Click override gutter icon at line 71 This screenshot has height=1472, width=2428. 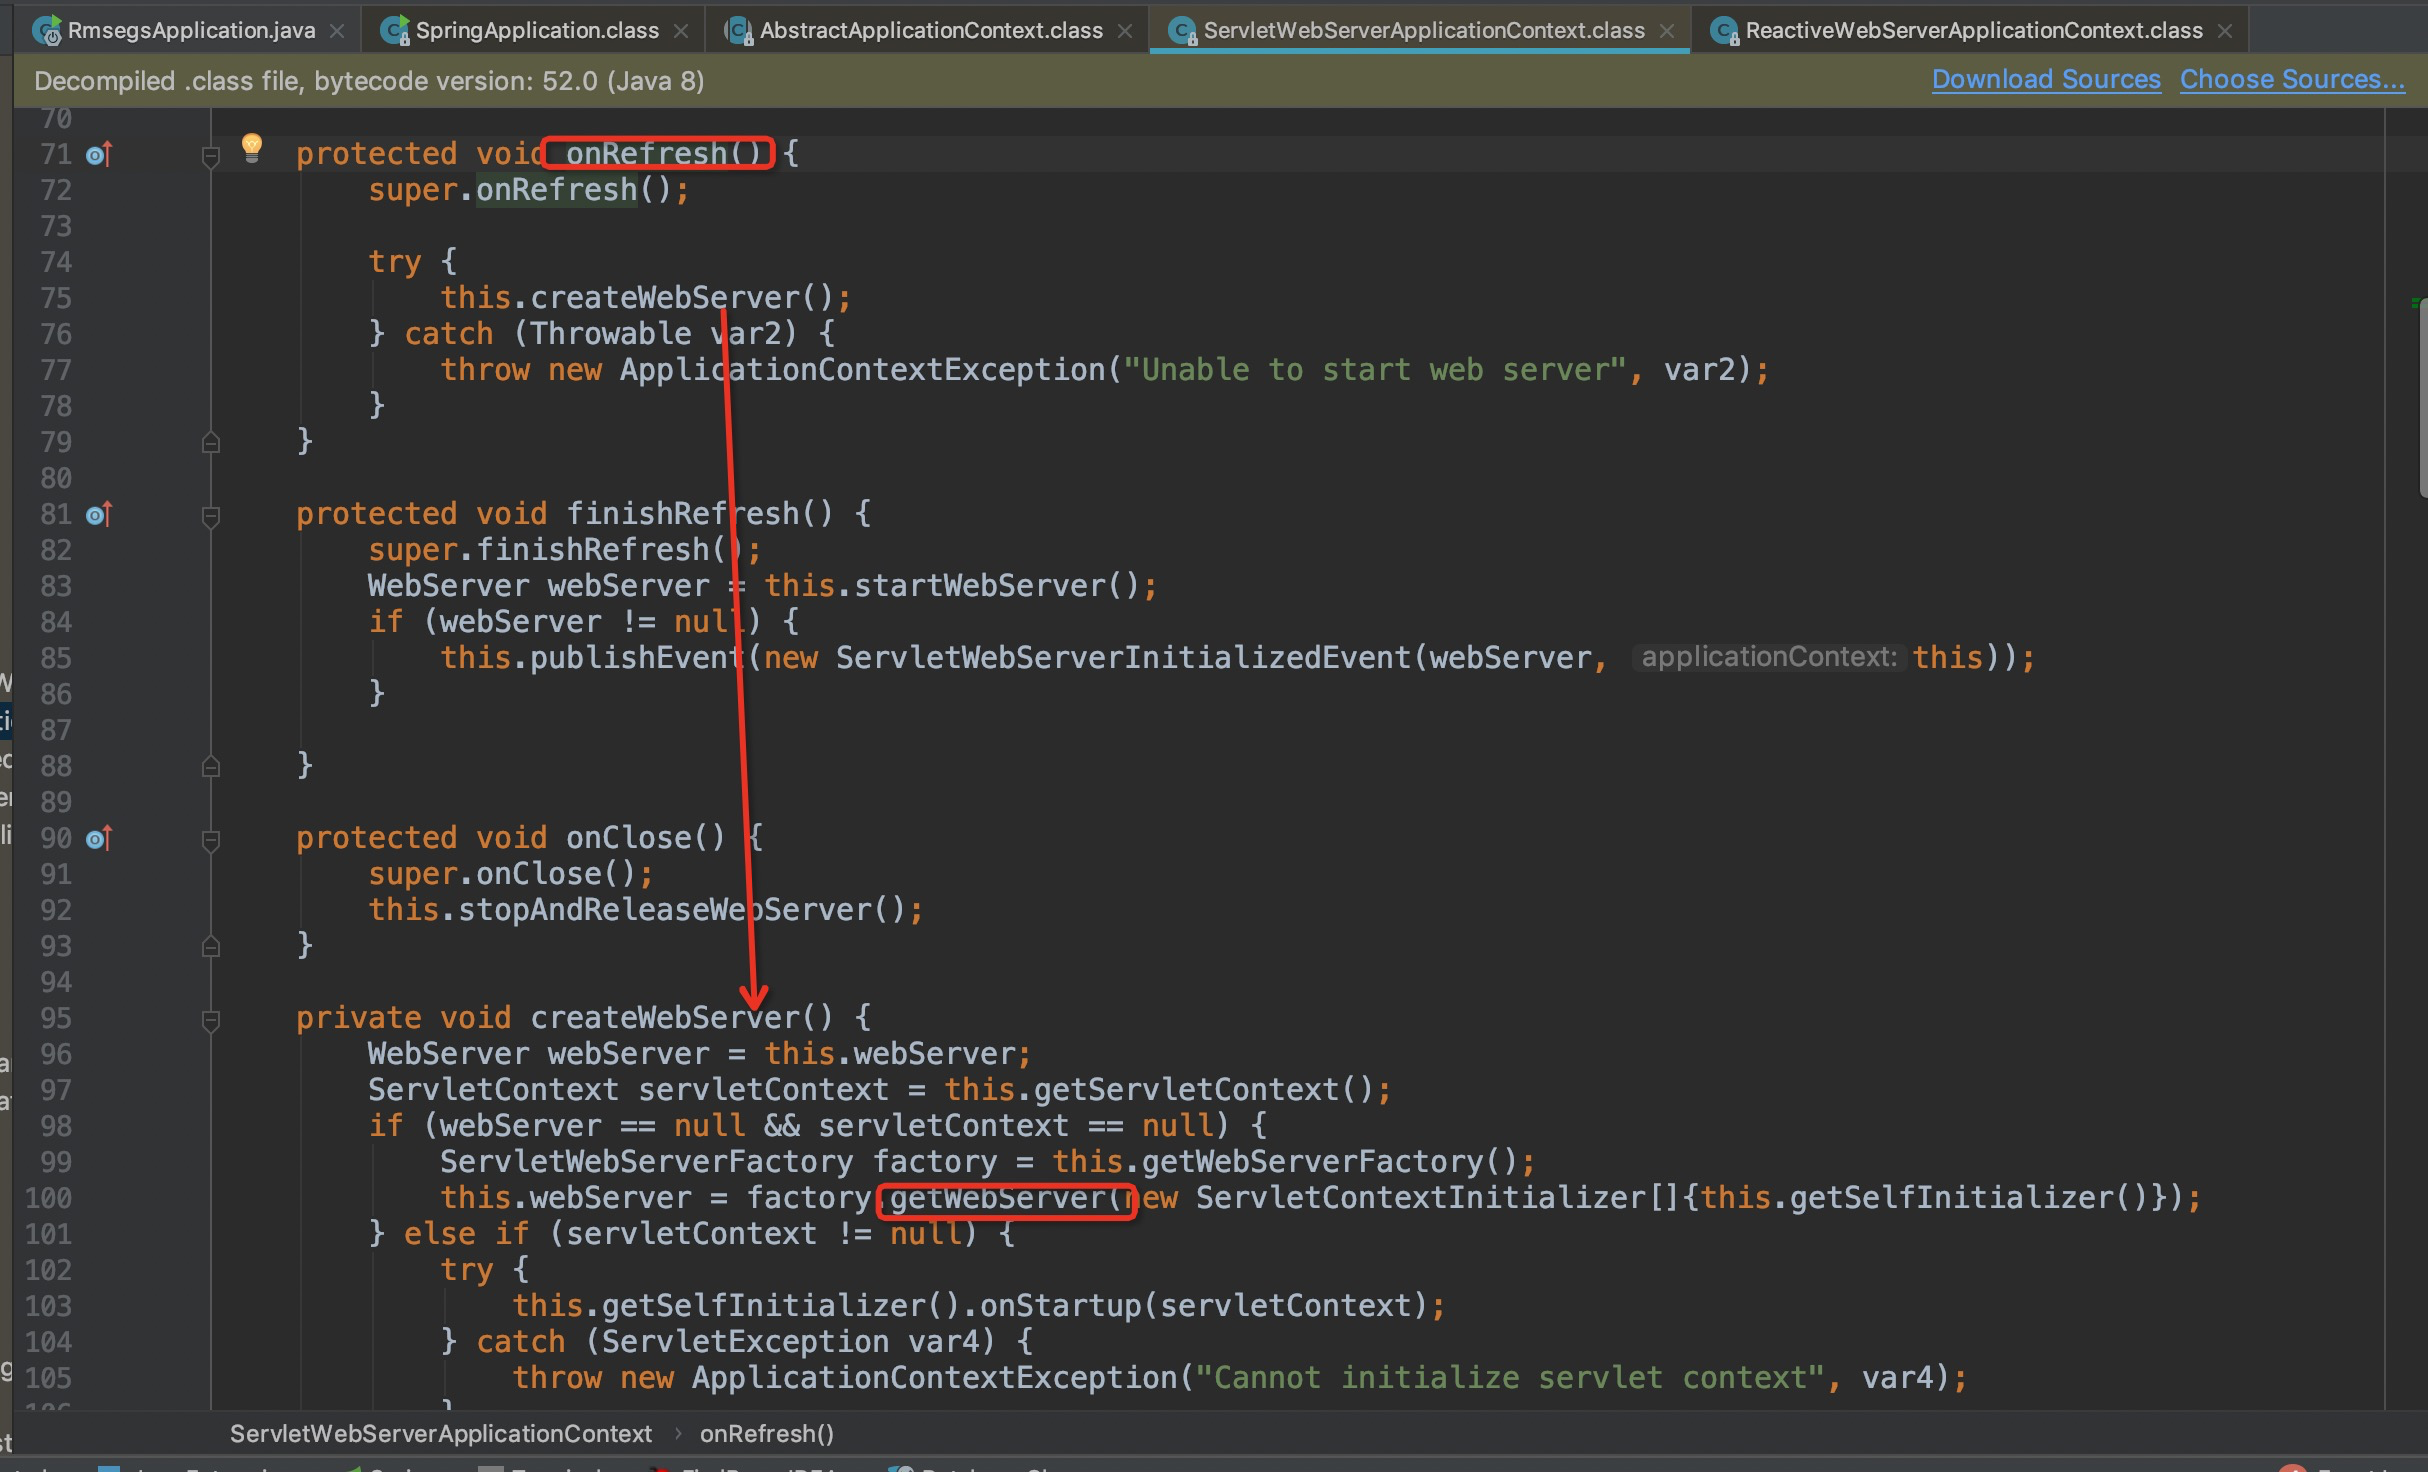(x=98, y=155)
